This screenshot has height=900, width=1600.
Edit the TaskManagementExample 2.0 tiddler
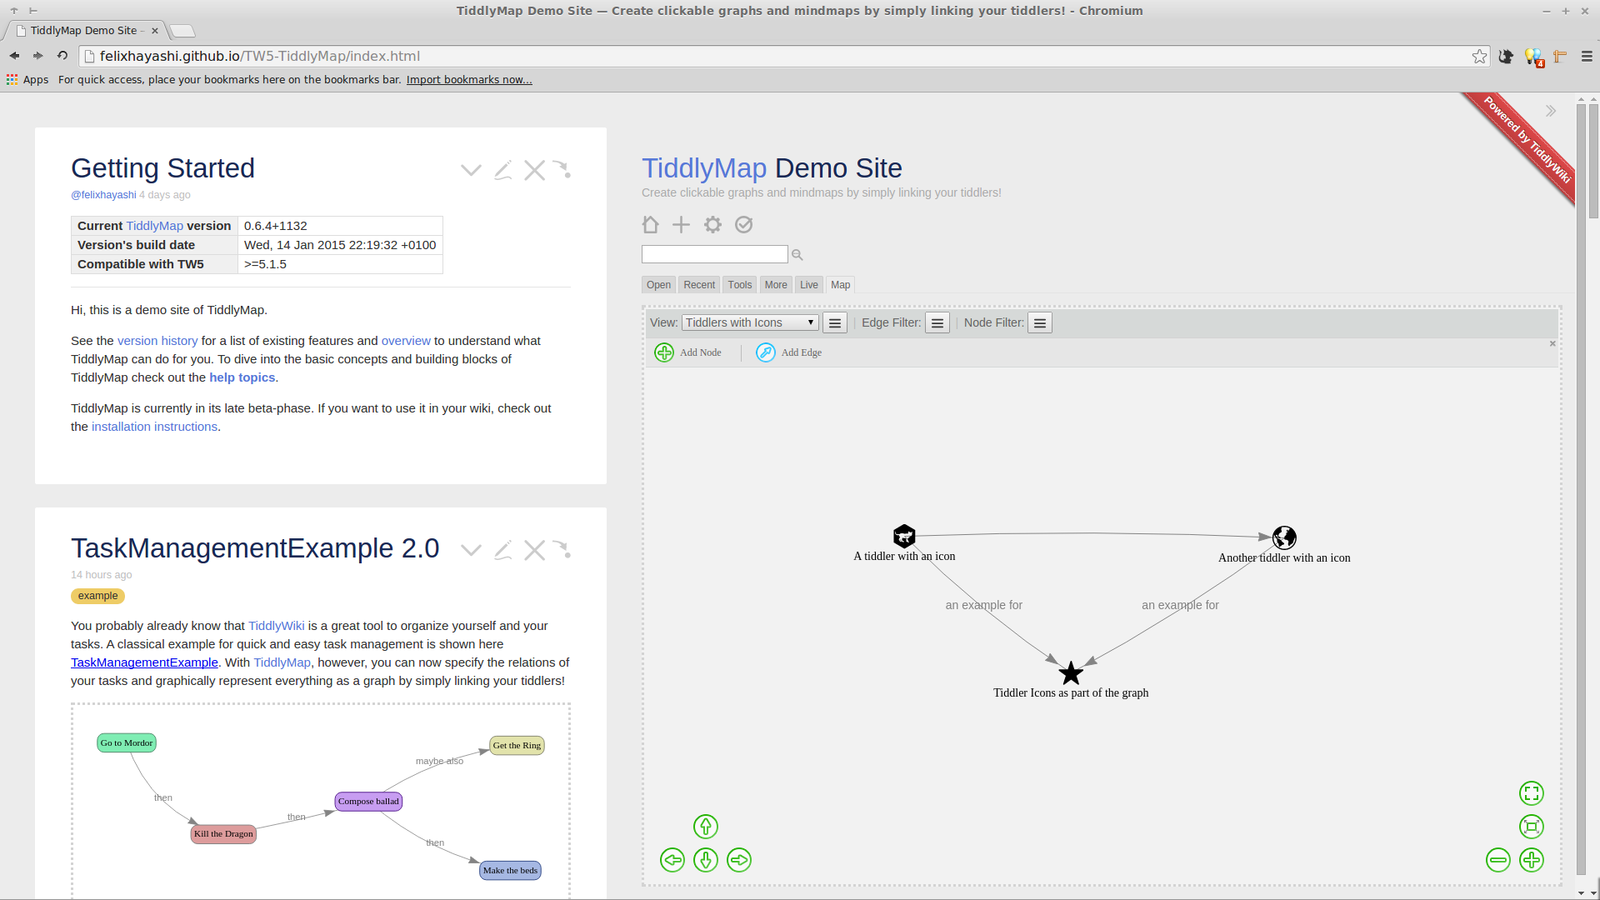[503, 550]
